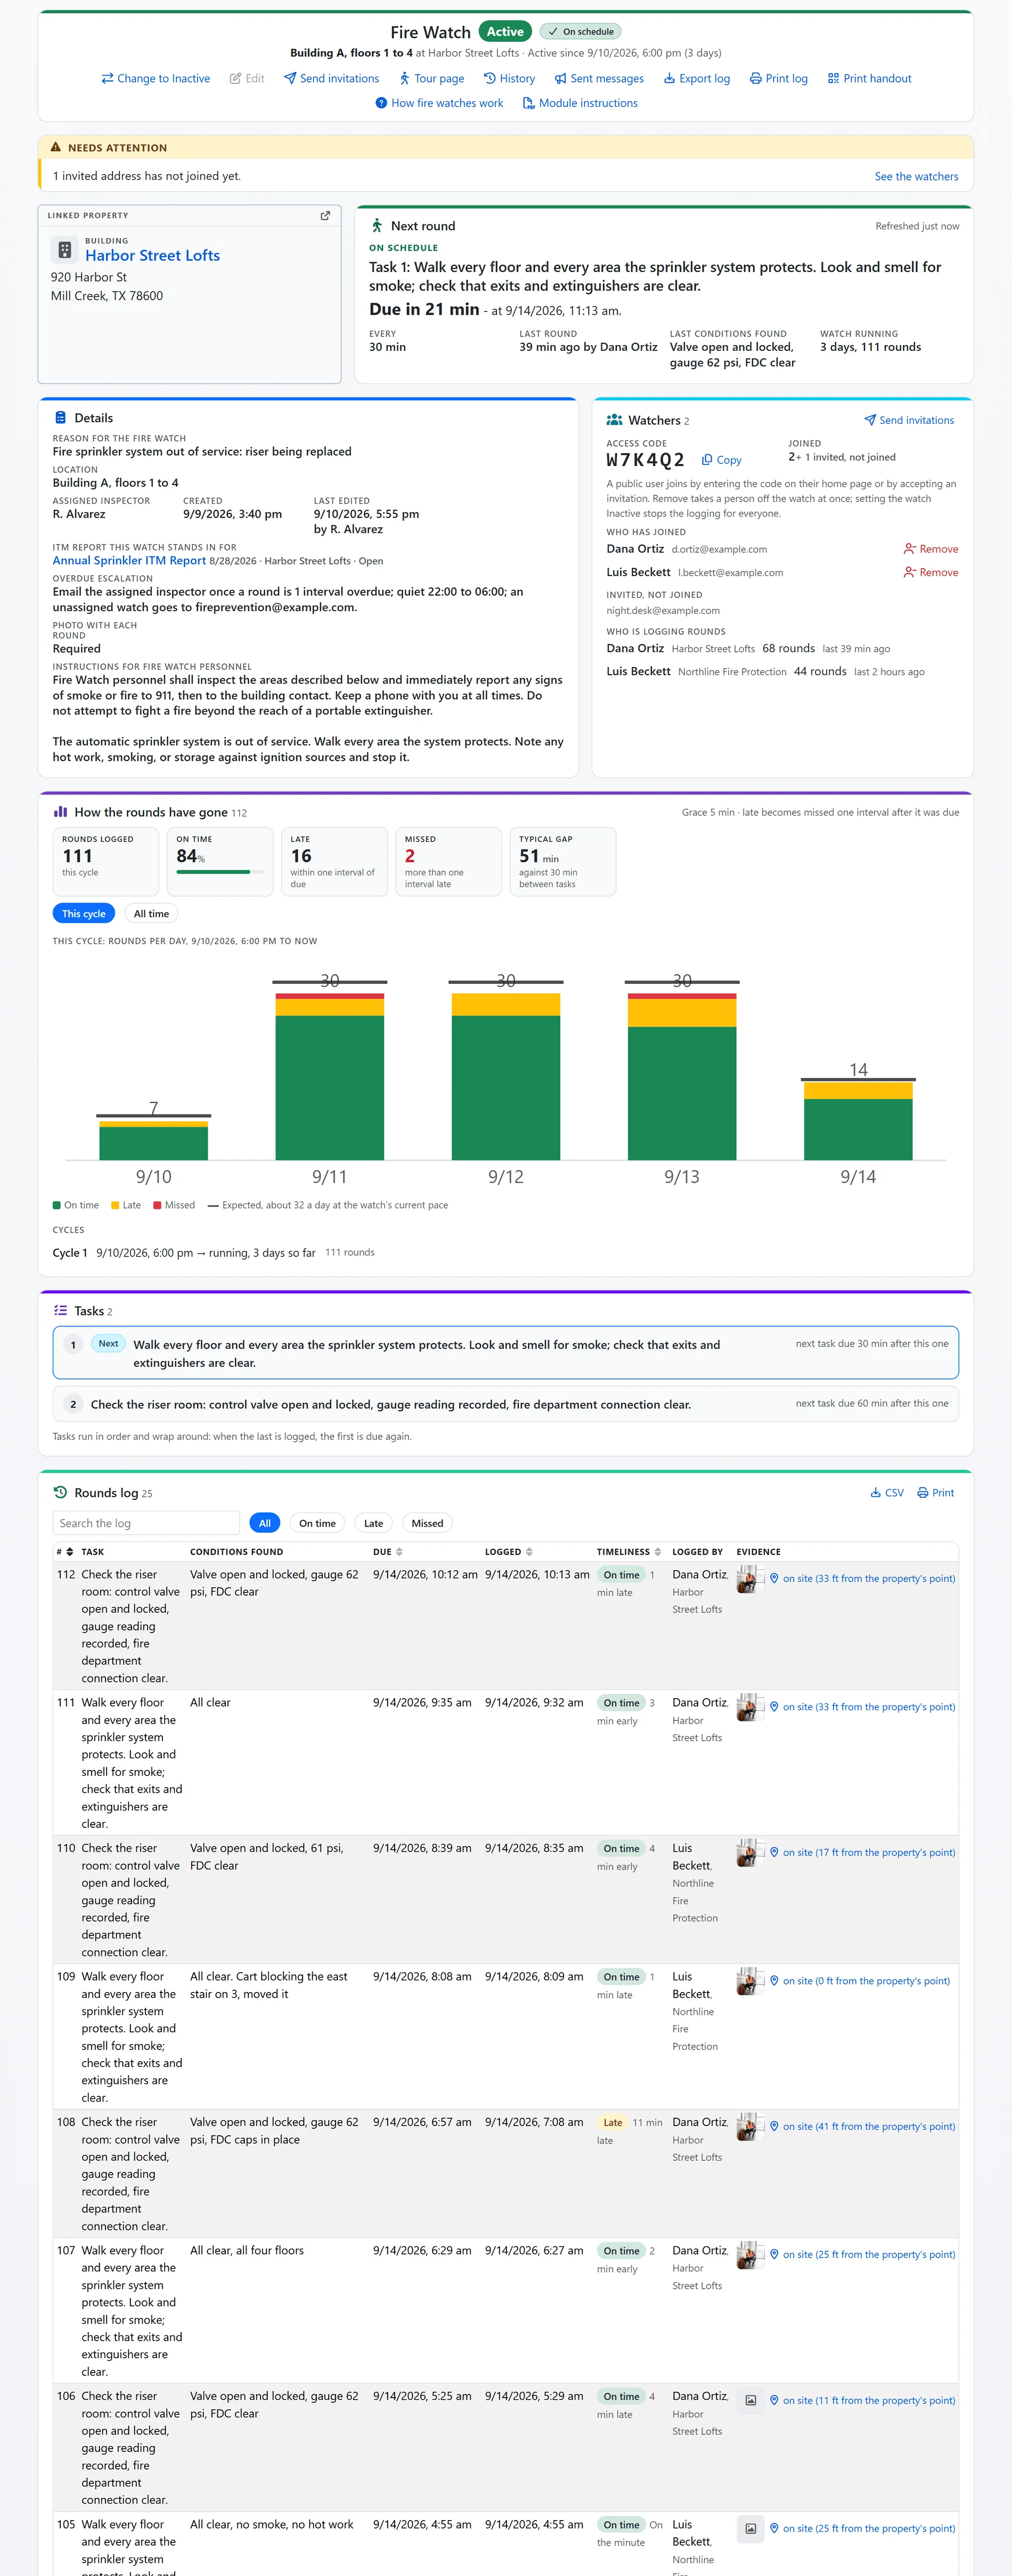Filter rounds log to All
The width and height of the screenshot is (1012, 2576).
(265, 1523)
